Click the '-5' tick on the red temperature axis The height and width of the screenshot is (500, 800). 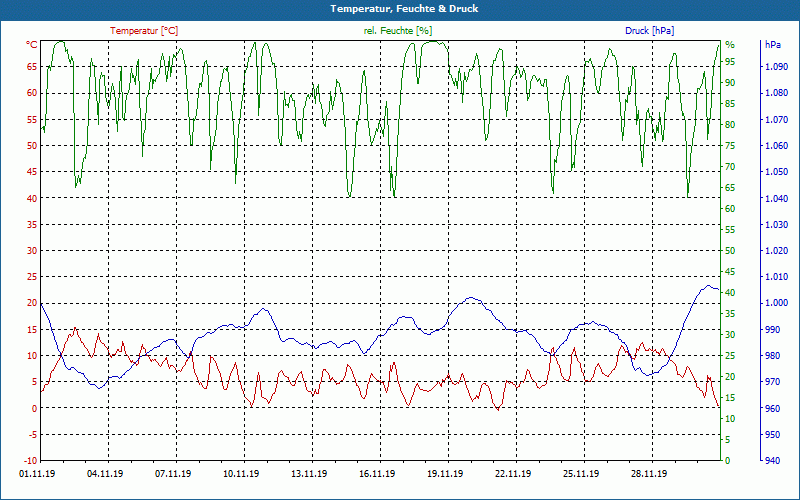(33, 435)
